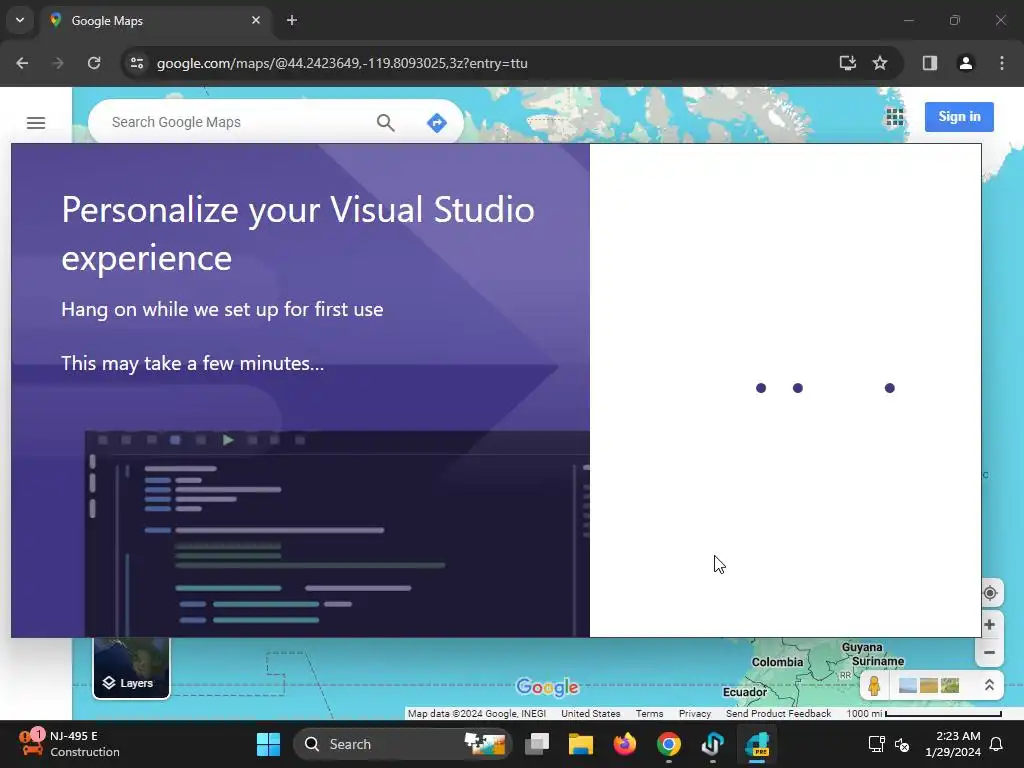Click the magnifier search icon in Maps
The width and height of the screenshot is (1024, 768).
click(385, 122)
